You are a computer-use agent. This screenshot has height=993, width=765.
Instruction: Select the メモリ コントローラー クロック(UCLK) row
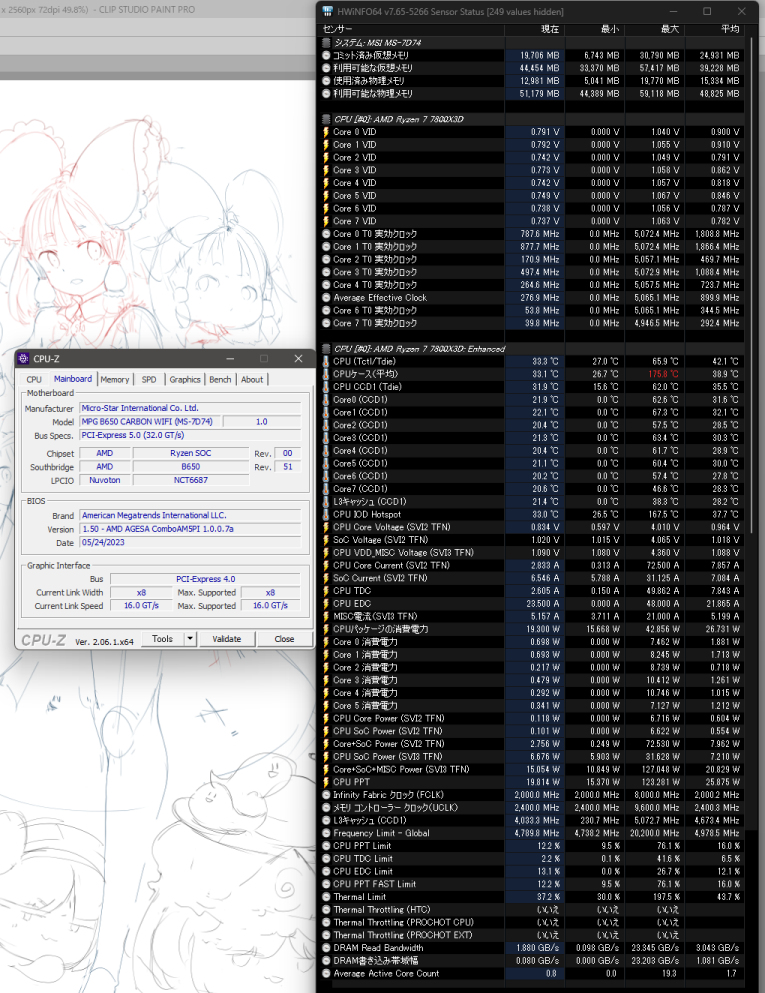(532, 807)
